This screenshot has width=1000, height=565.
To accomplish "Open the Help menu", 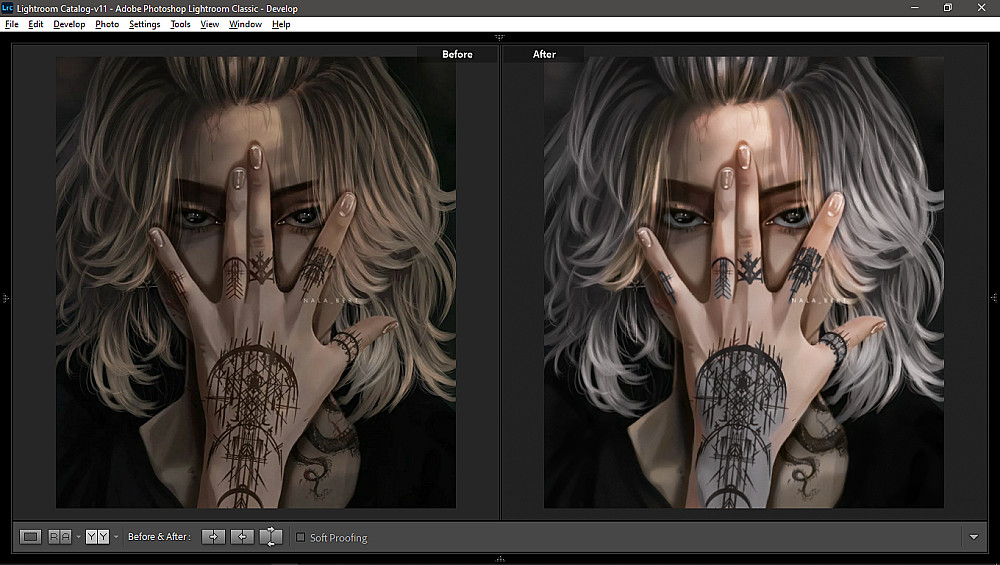I will [281, 24].
